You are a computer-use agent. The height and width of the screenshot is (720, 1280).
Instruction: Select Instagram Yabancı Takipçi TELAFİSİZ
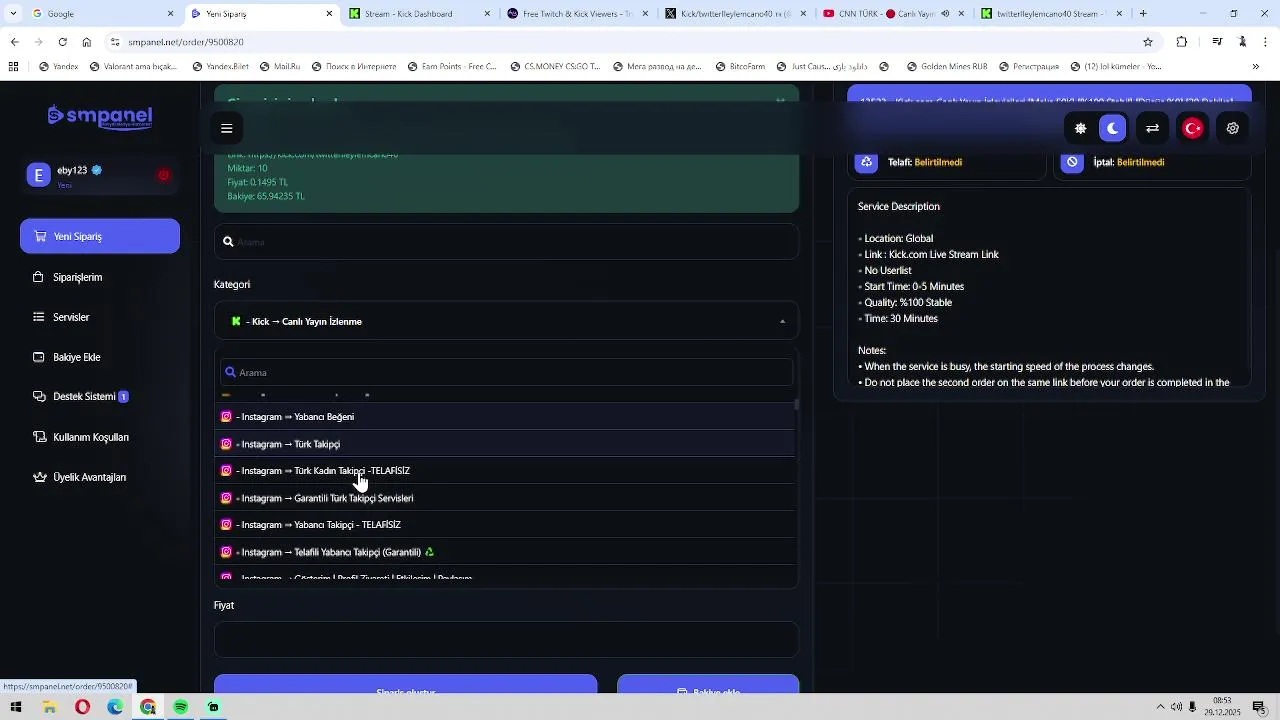(x=506, y=525)
